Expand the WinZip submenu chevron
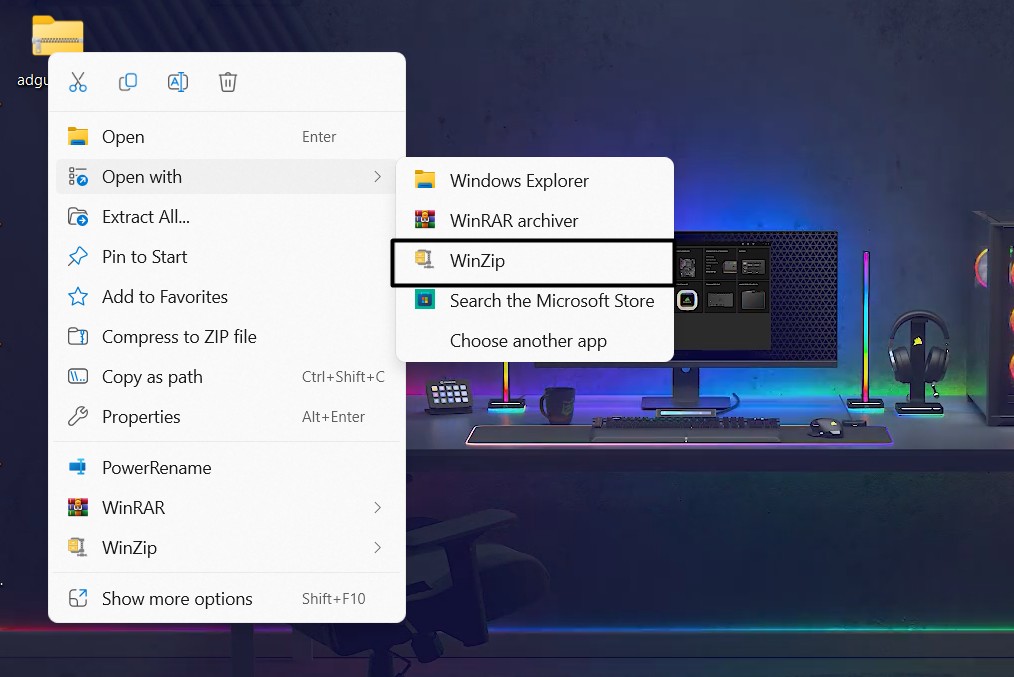 click(377, 547)
